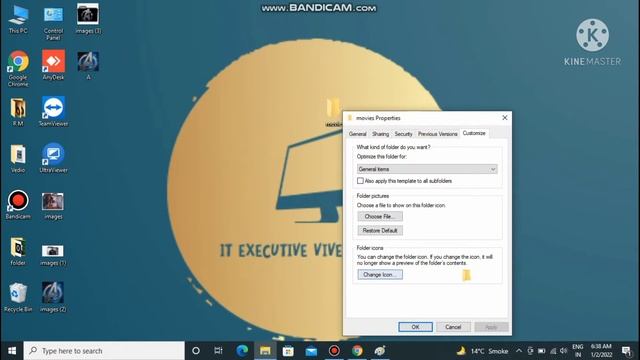The height and width of the screenshot is (360, 640).
Task: Open the General items dropdown
Action: tap(427, 169)
